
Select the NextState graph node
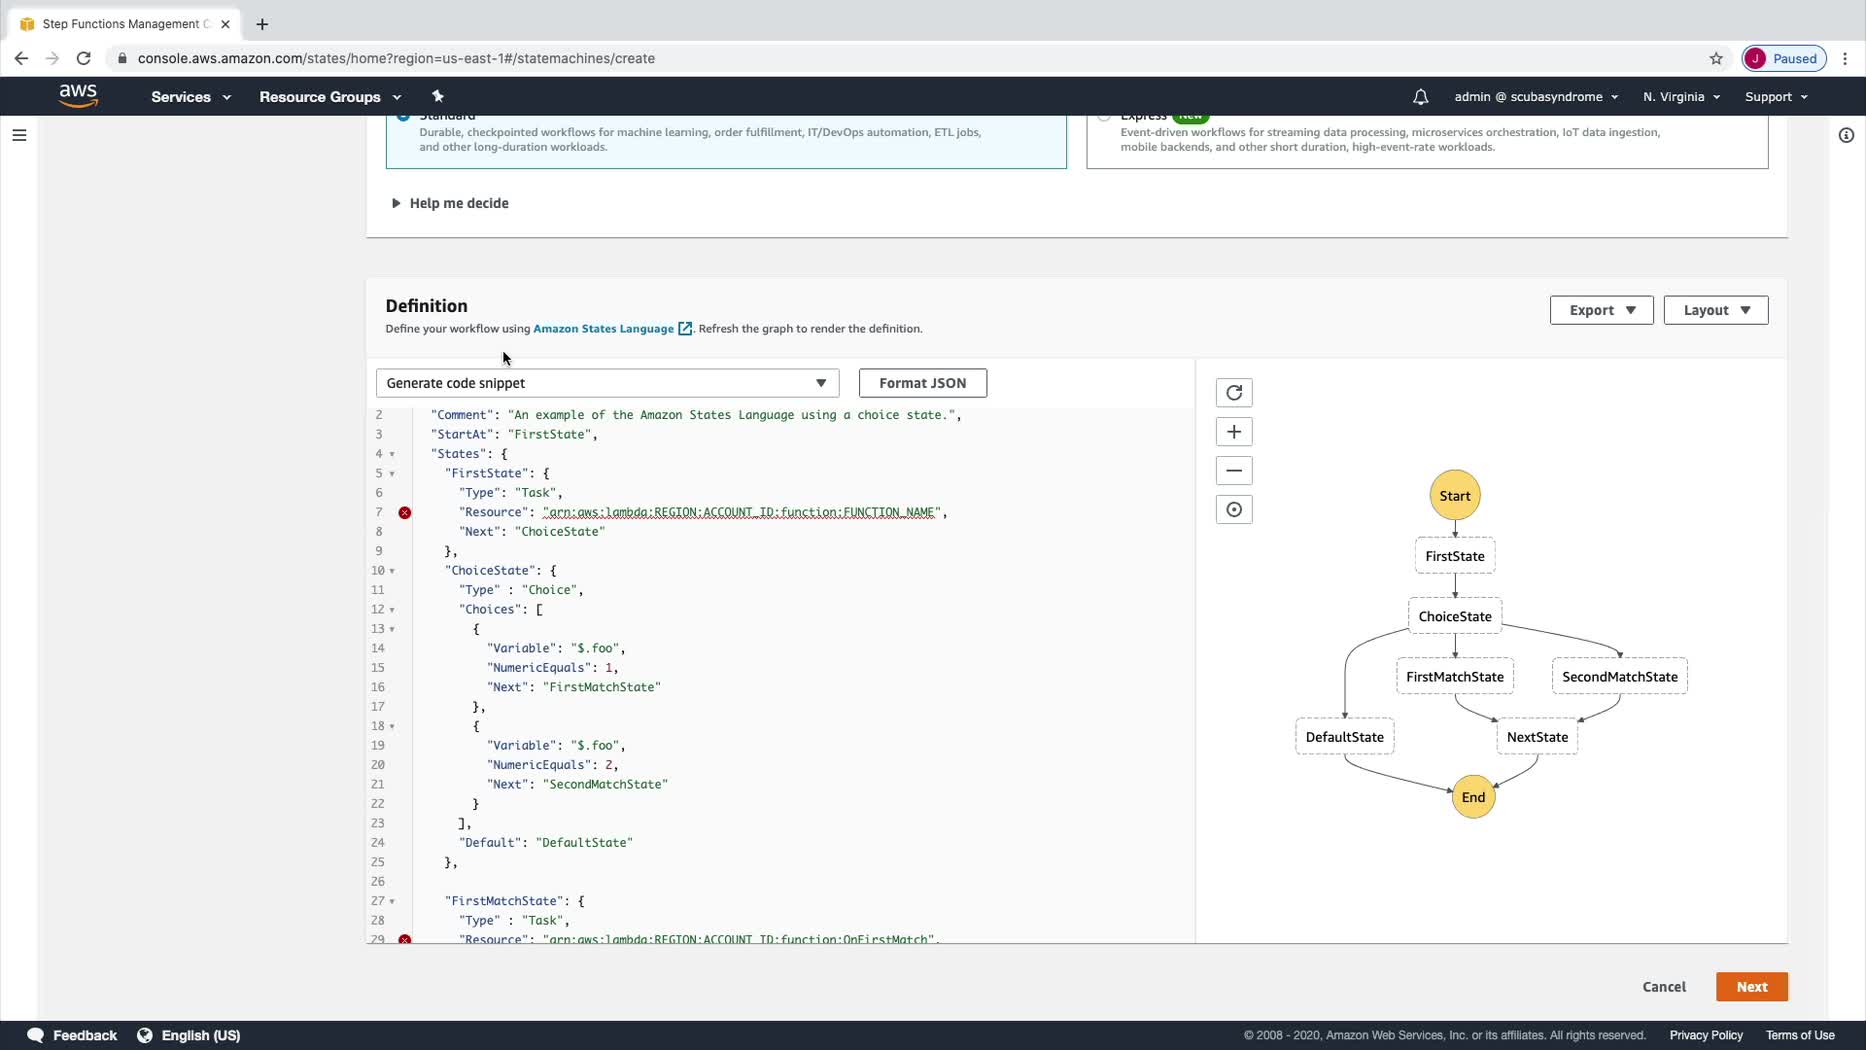click(1537, 737)
